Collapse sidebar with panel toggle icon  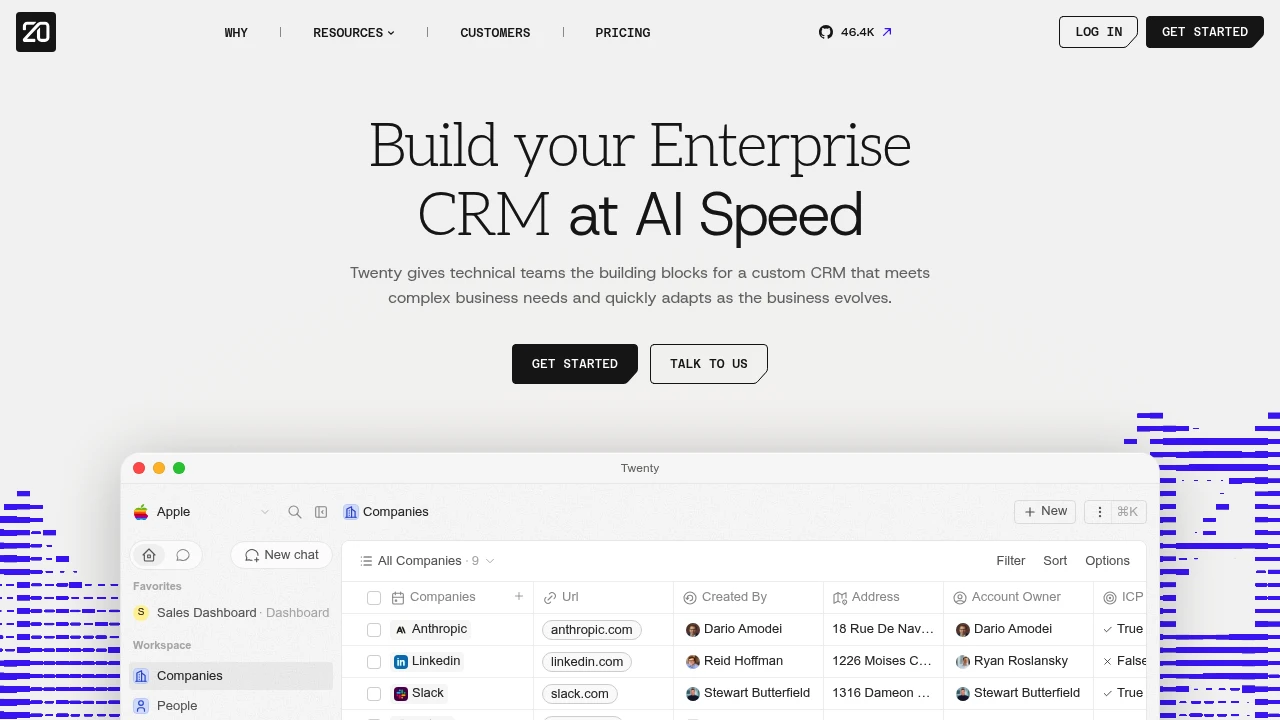tap(321, 512)
